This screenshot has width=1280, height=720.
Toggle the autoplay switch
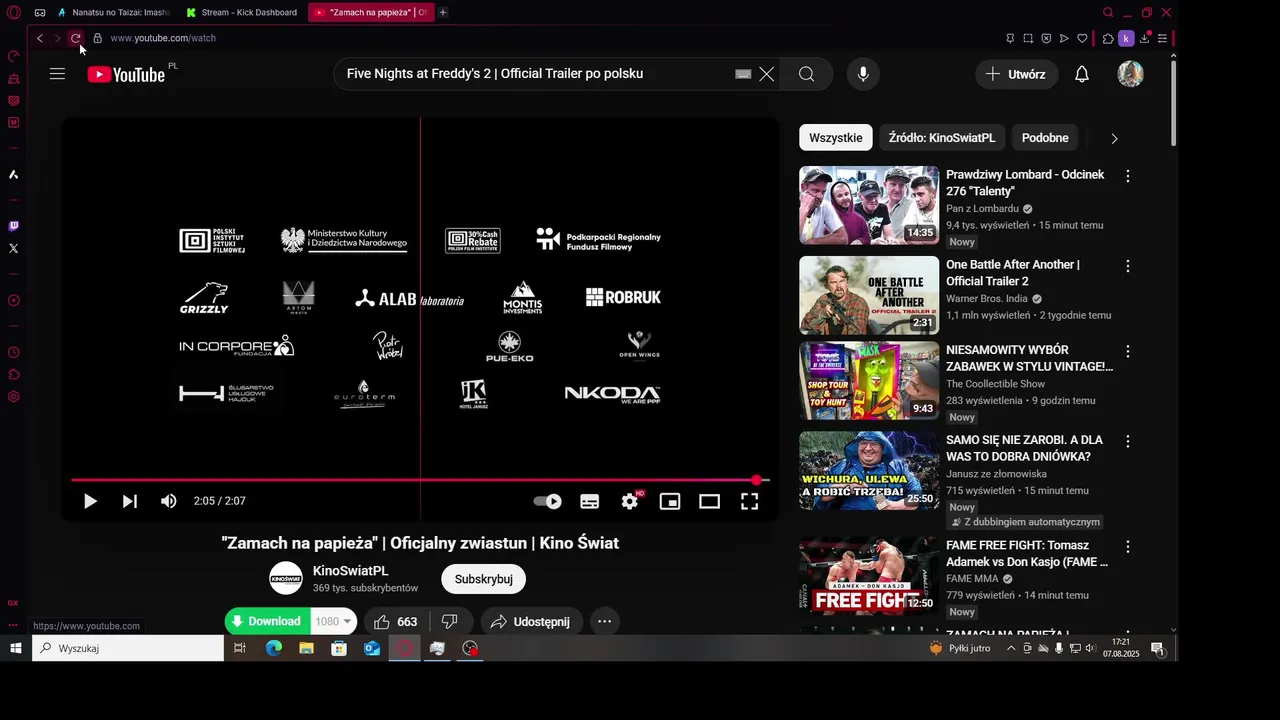547,501
